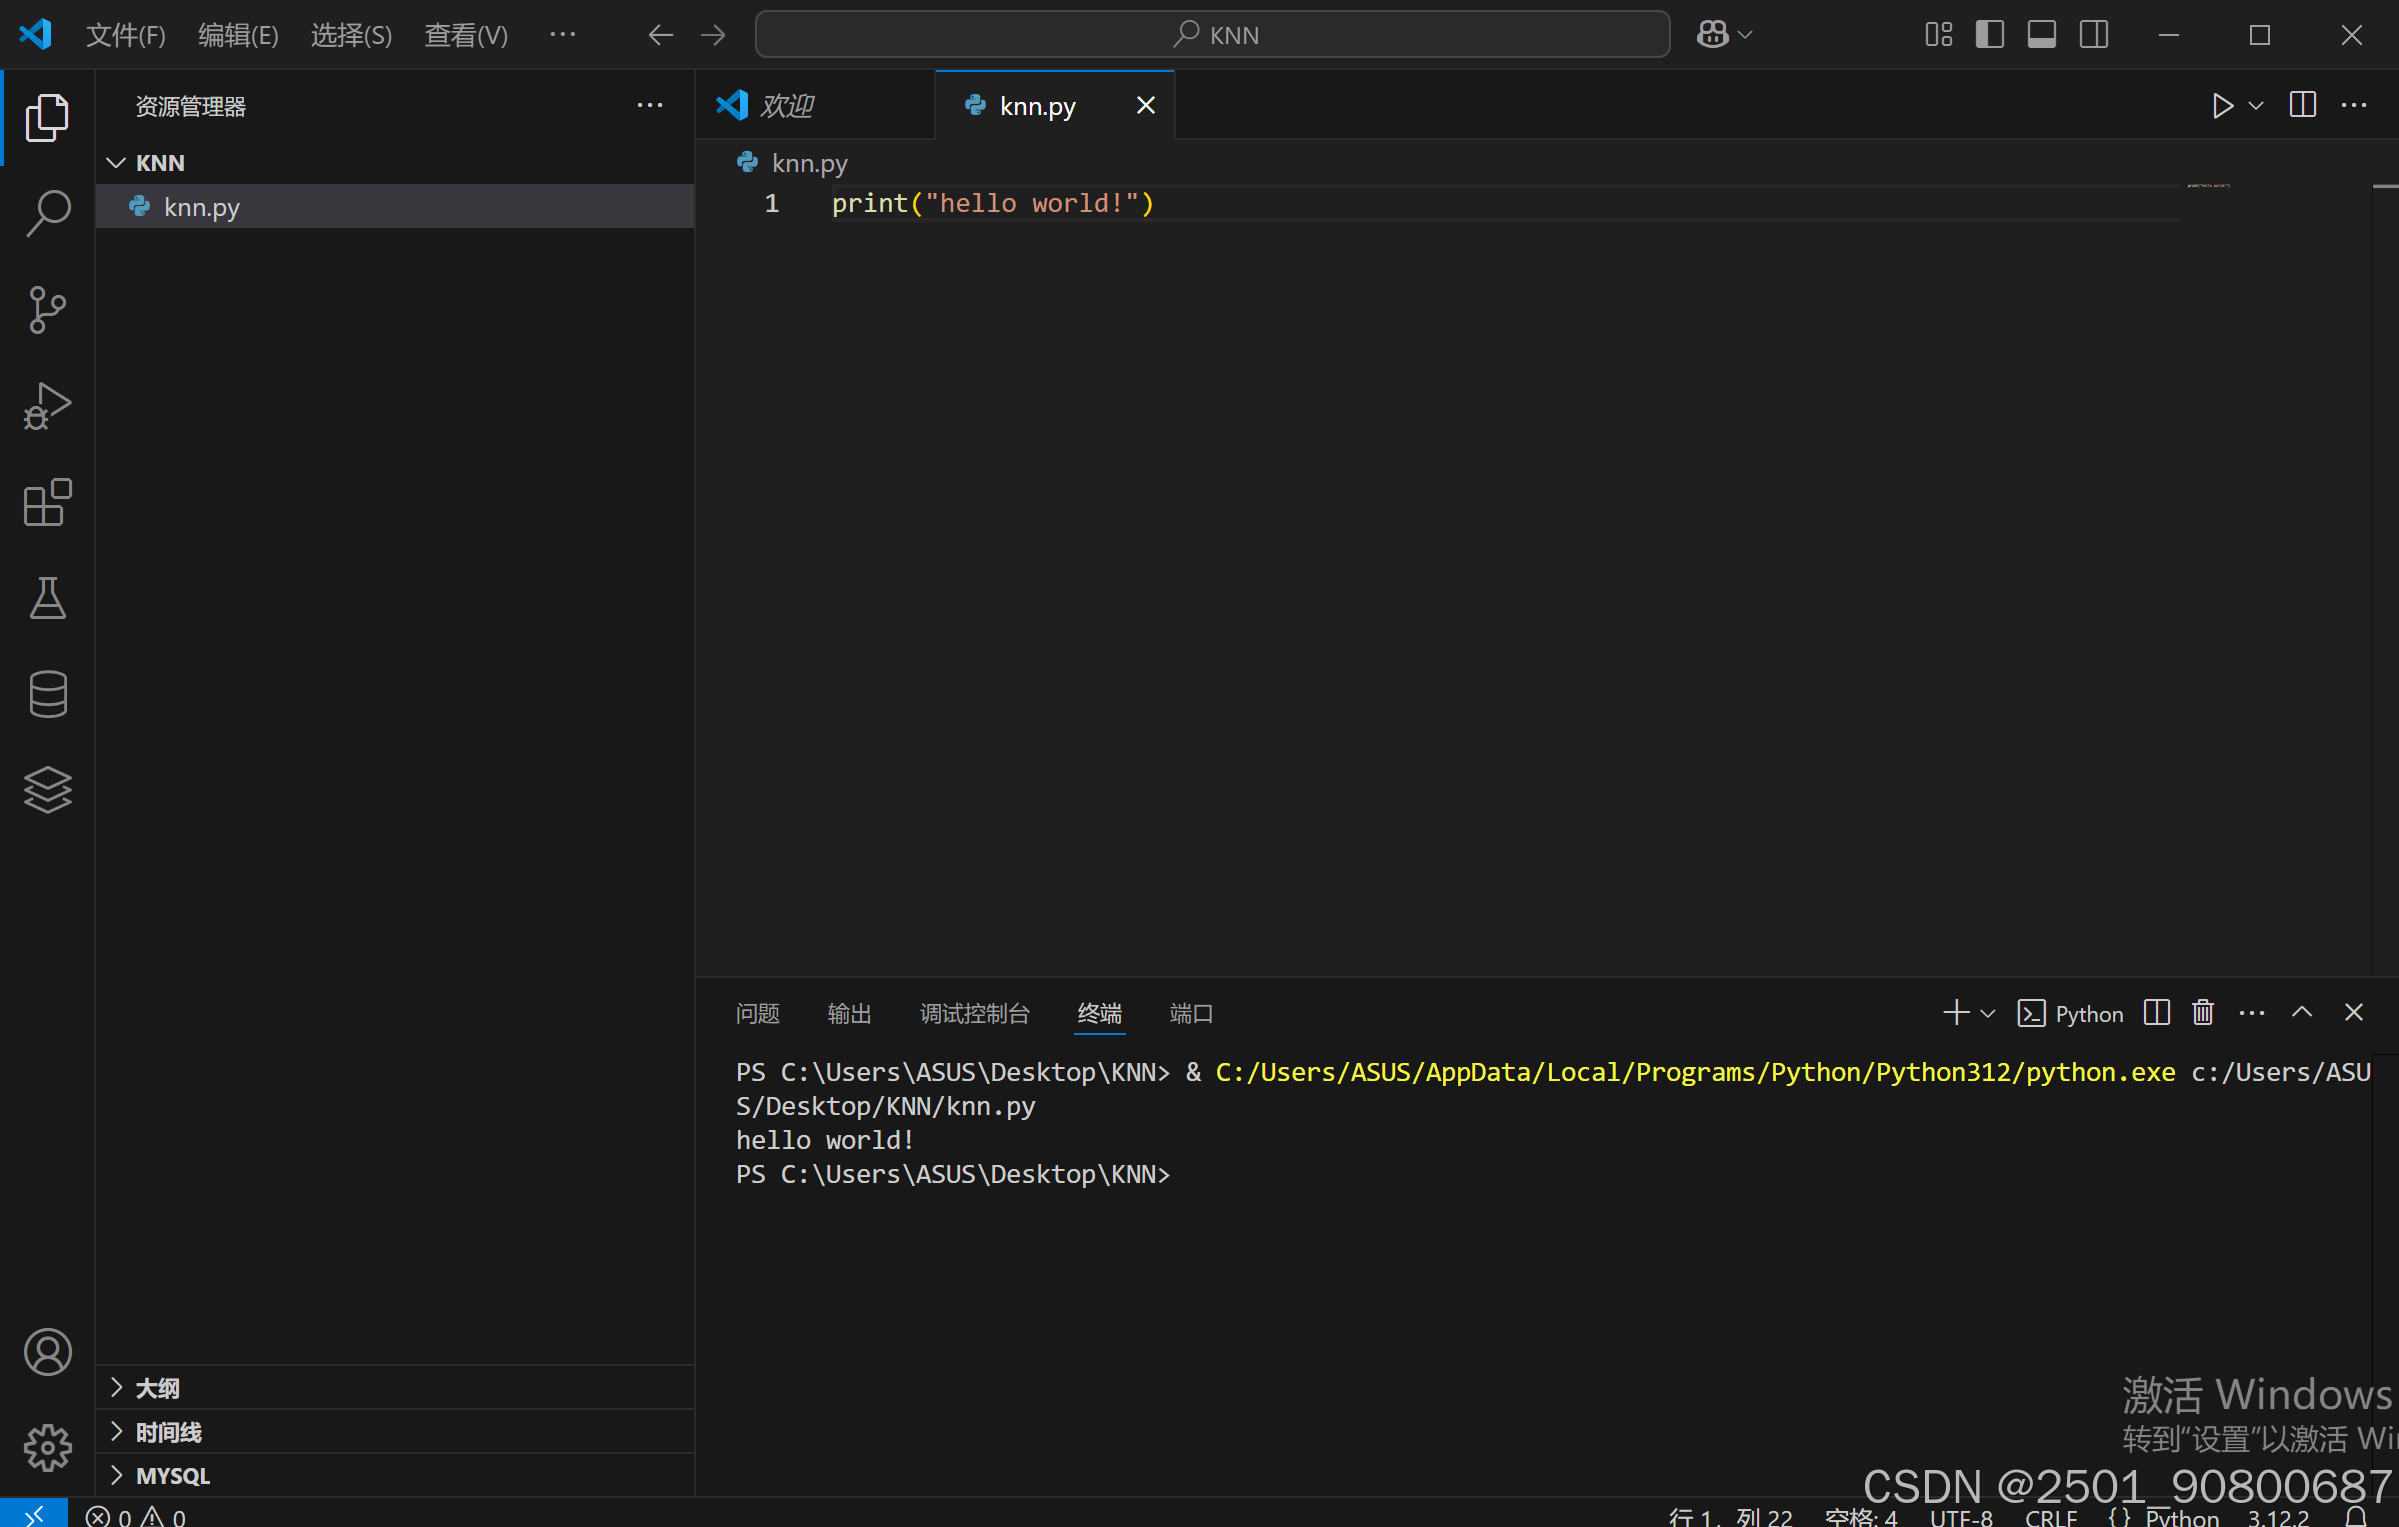
Task: Click the Run Python File play button
Action: 2222,106
